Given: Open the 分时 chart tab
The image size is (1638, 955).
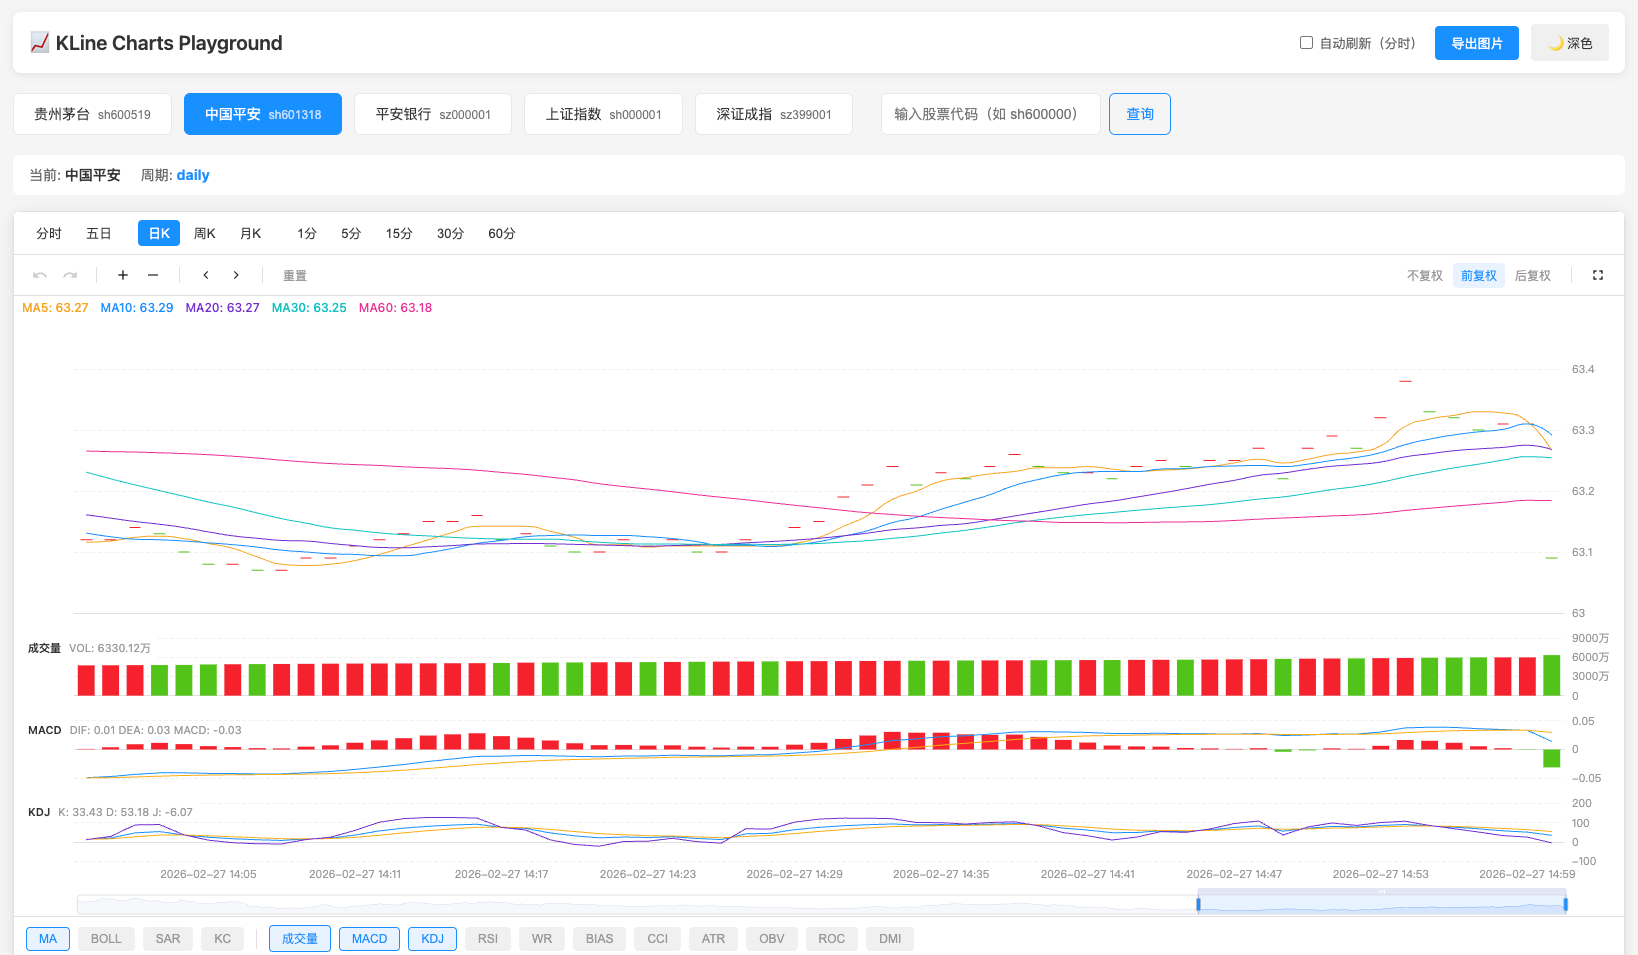Looking at the screenshot, I should pyautogui.click(x=49, y=233).
